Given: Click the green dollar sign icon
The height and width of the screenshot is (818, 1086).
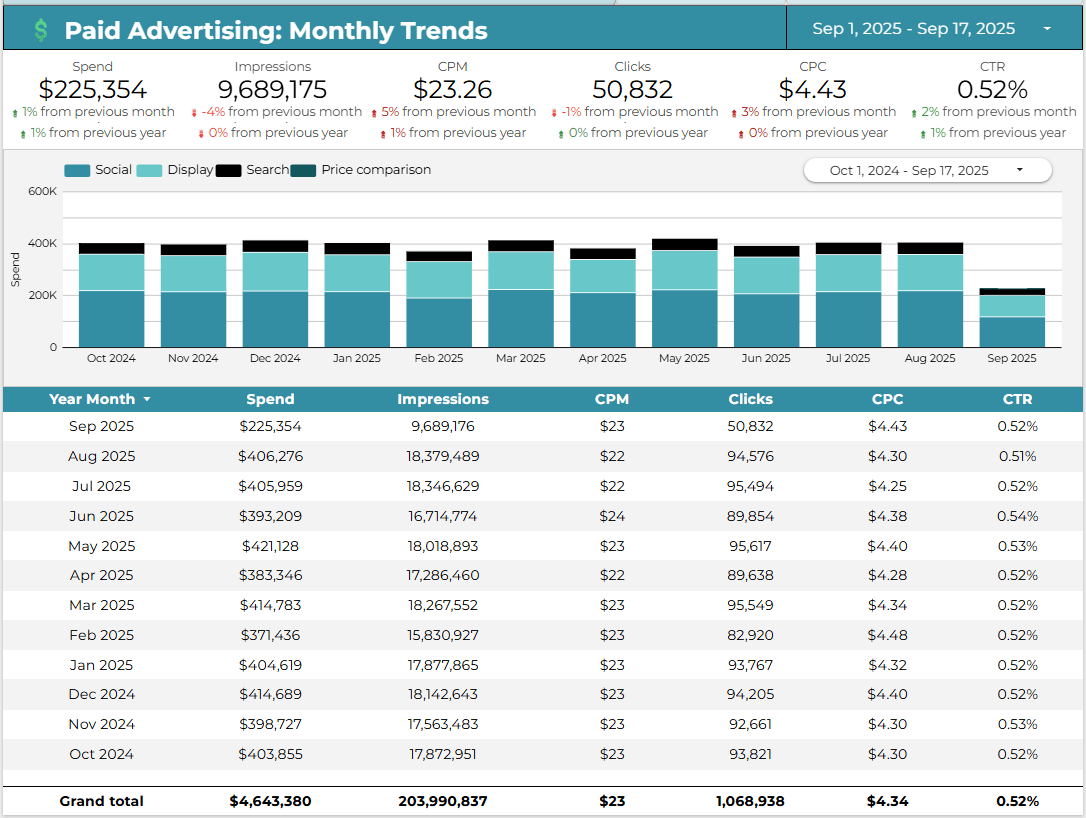Looking at the screenshot, I should tap(41, 29).
